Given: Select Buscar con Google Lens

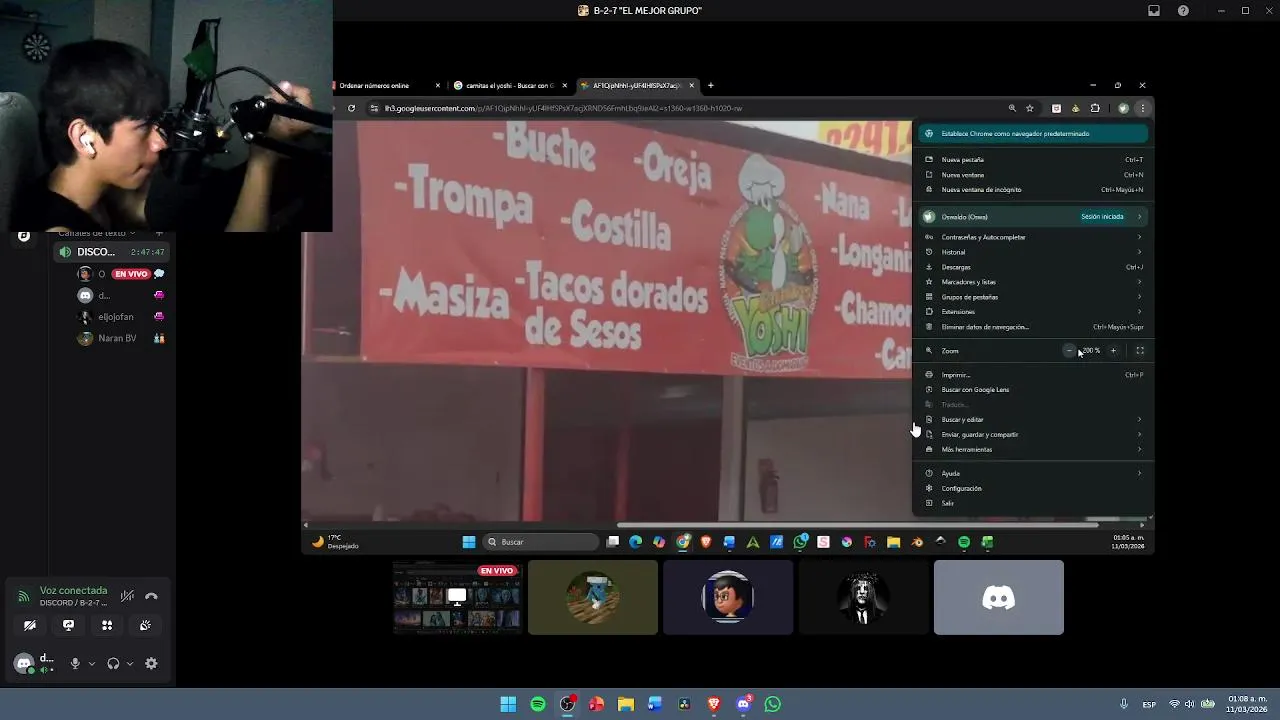Looking at the screenshot, I should pyautogui.click(x=1034, y=390).
